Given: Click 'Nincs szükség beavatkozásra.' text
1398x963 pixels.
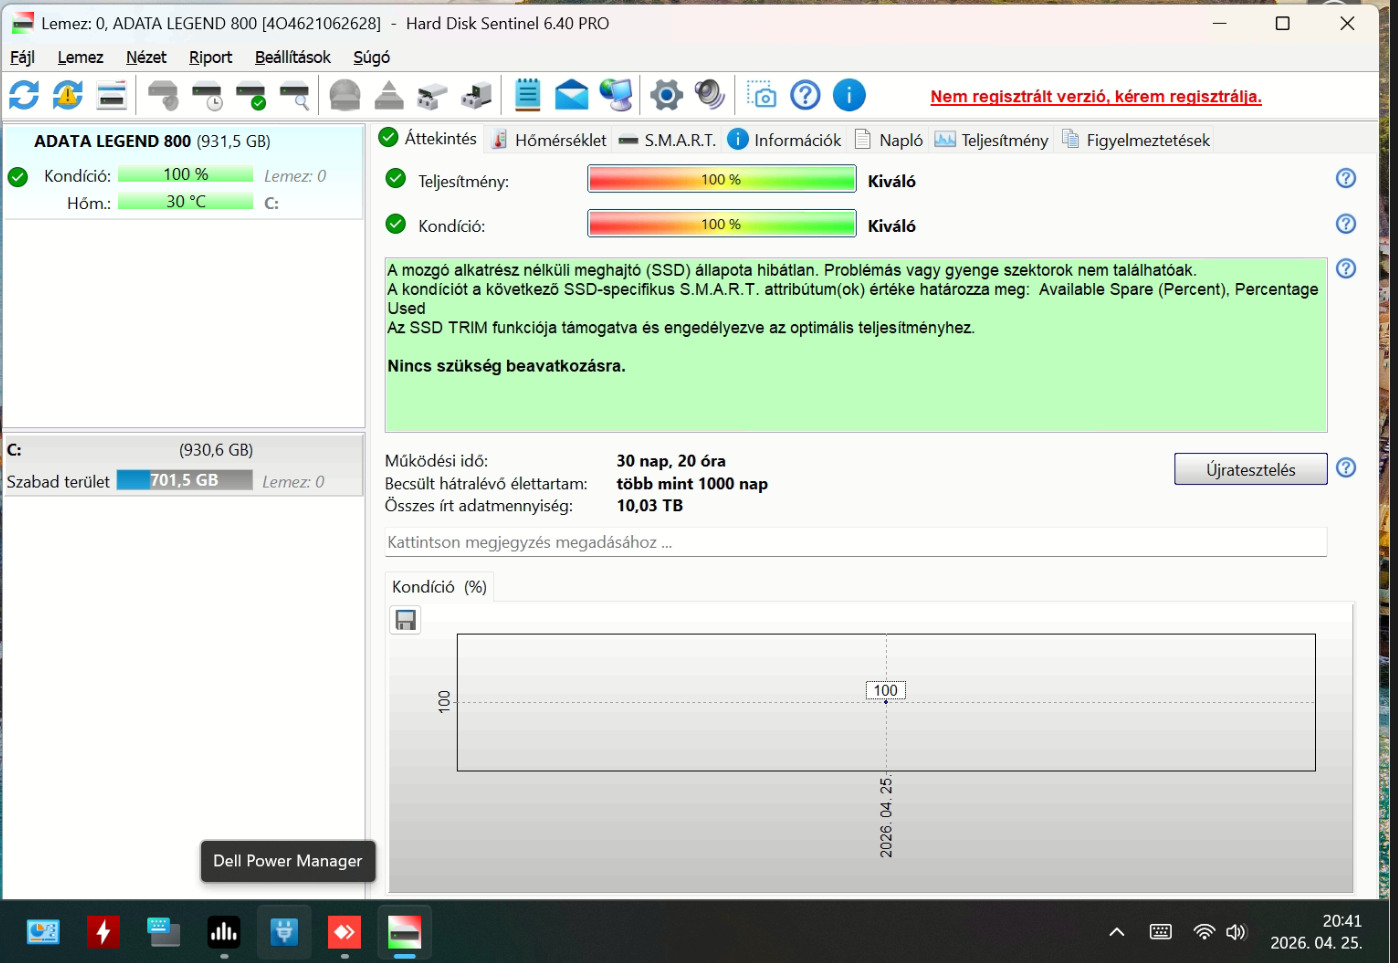Looking at the screenshot, I should [506, 366].
